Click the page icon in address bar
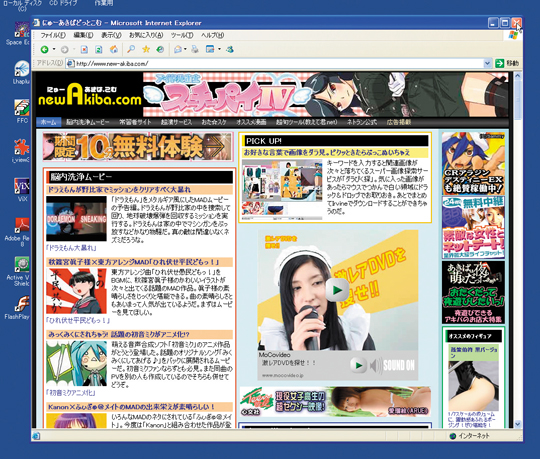The image size is (540, 459). click(70, 63)
